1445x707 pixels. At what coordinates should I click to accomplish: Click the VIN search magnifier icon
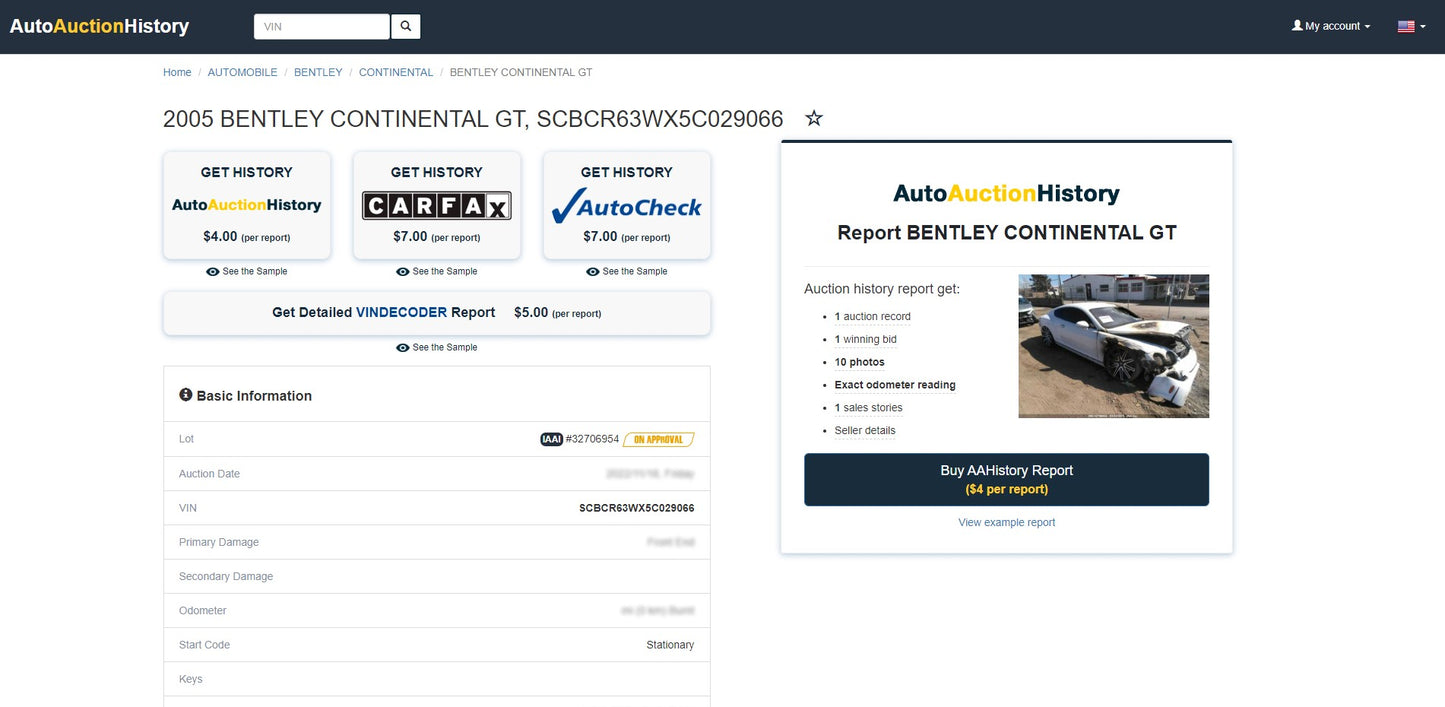tap(405, 26)
